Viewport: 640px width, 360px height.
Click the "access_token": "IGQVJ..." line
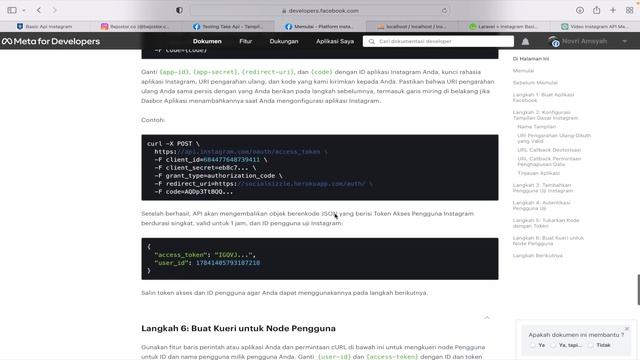(x=205, y=255)
